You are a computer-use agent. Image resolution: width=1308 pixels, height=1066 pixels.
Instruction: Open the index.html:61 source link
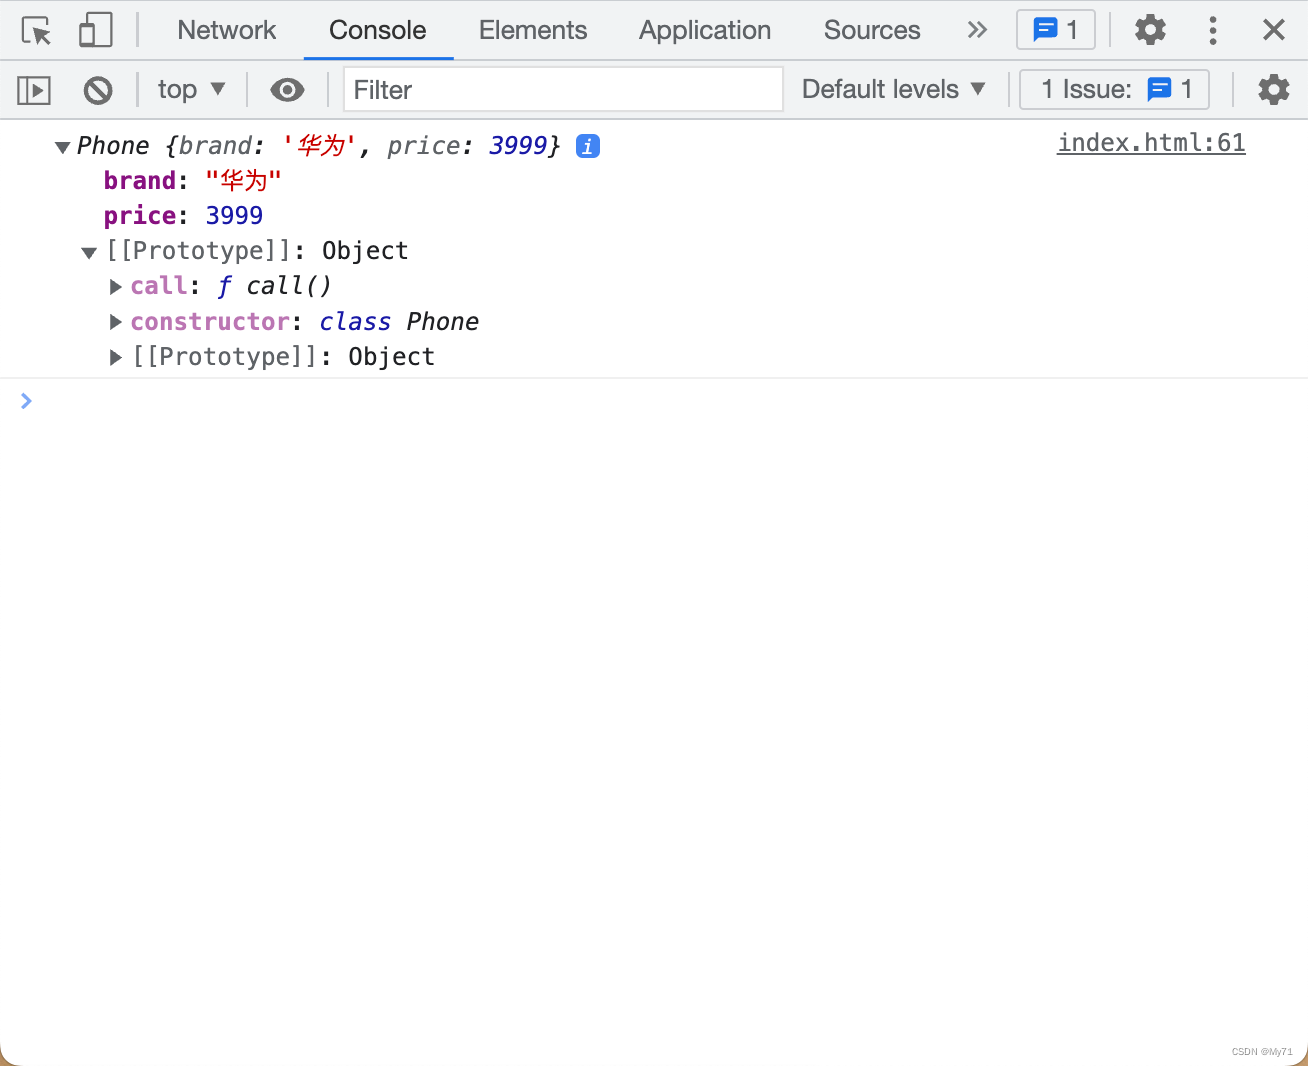click(1151, 143)
